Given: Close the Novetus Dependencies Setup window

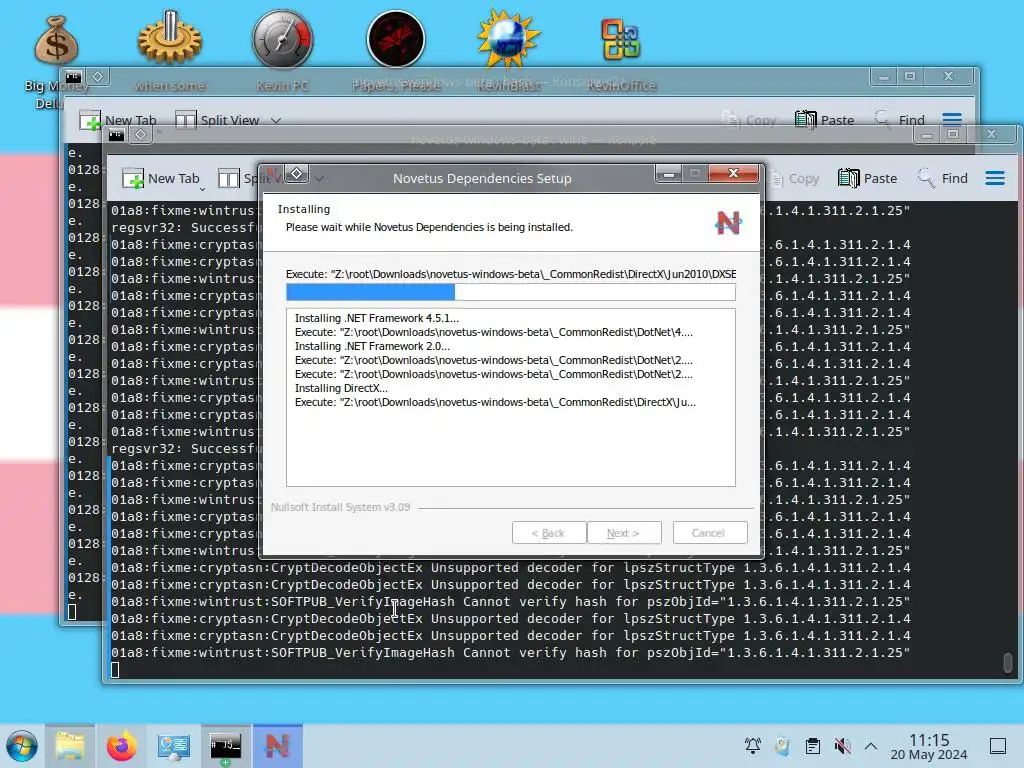Looking at the screenshot, I should (733, 173).
